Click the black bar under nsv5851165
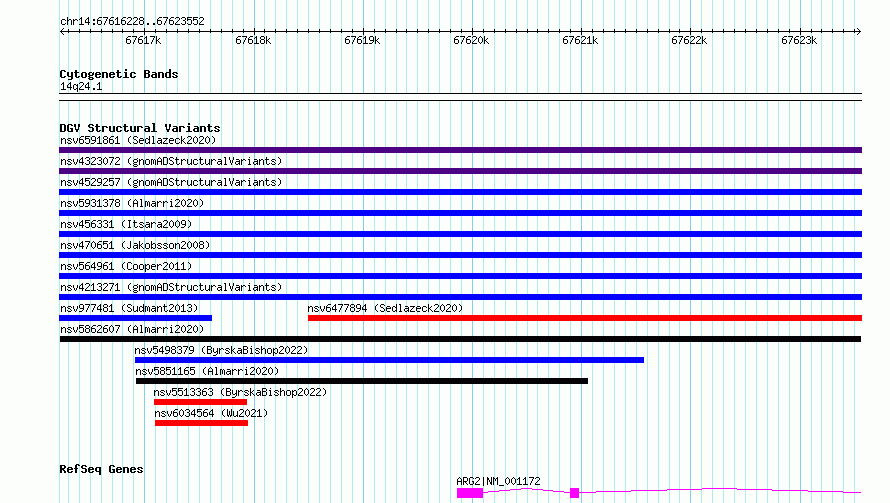890x503 pixels. pyautogui.click(x=362, y=381)
